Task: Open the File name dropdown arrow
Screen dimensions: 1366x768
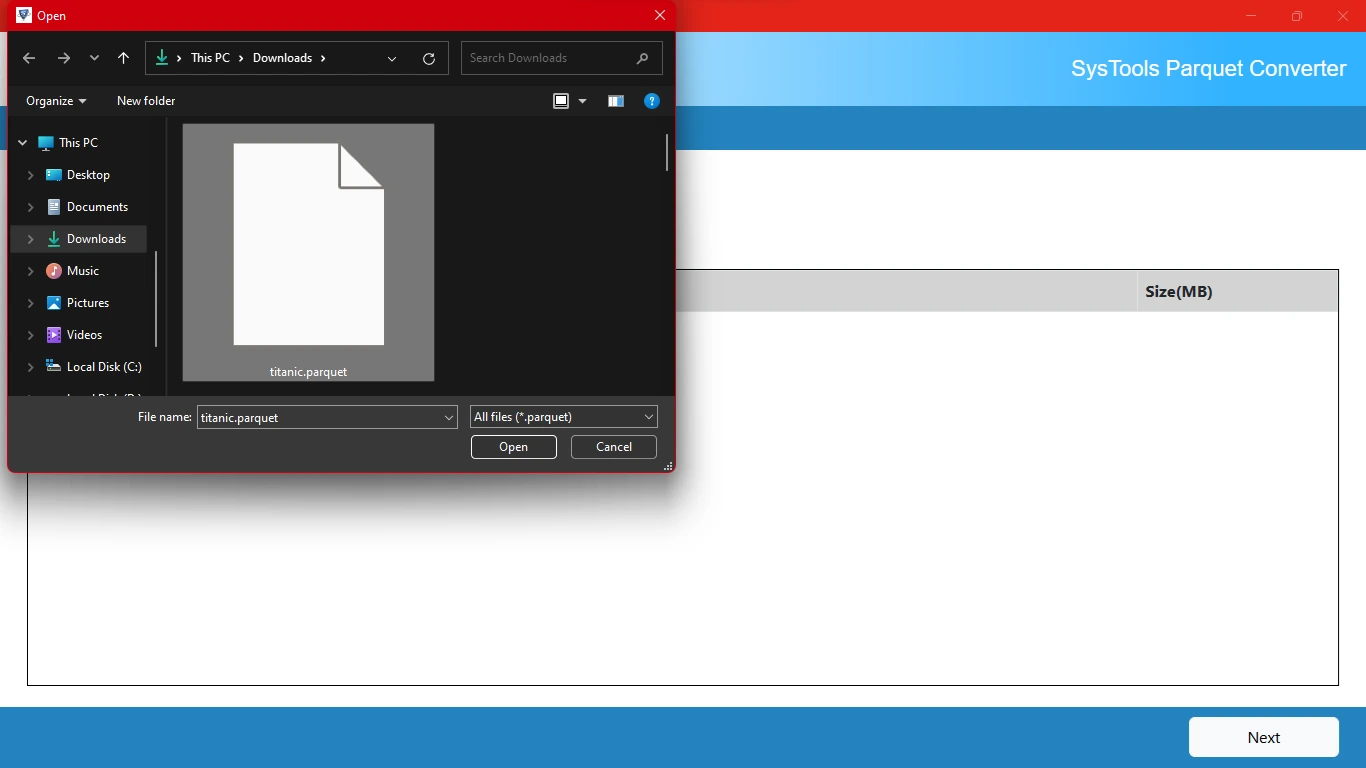Action: [449, 417]
